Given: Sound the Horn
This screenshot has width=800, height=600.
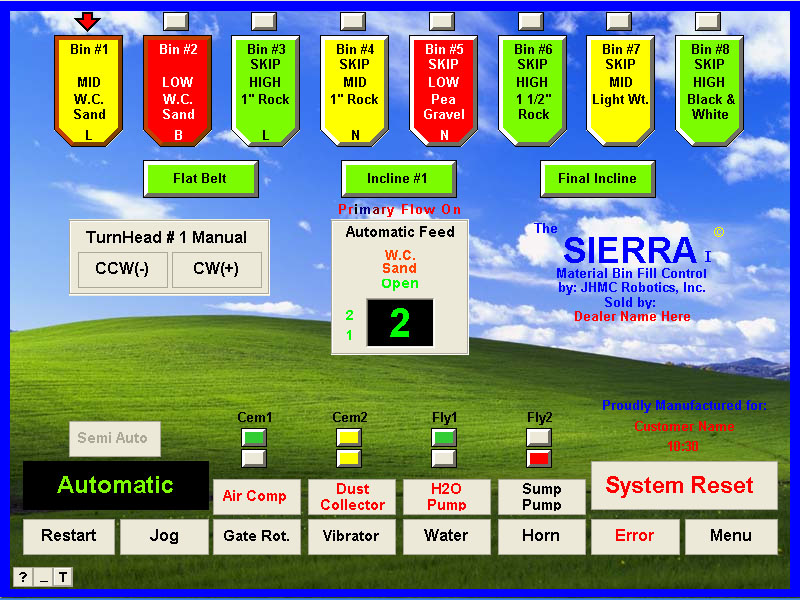Looking at the screenshot, I should pyautogui.click(x=540, y=536).
